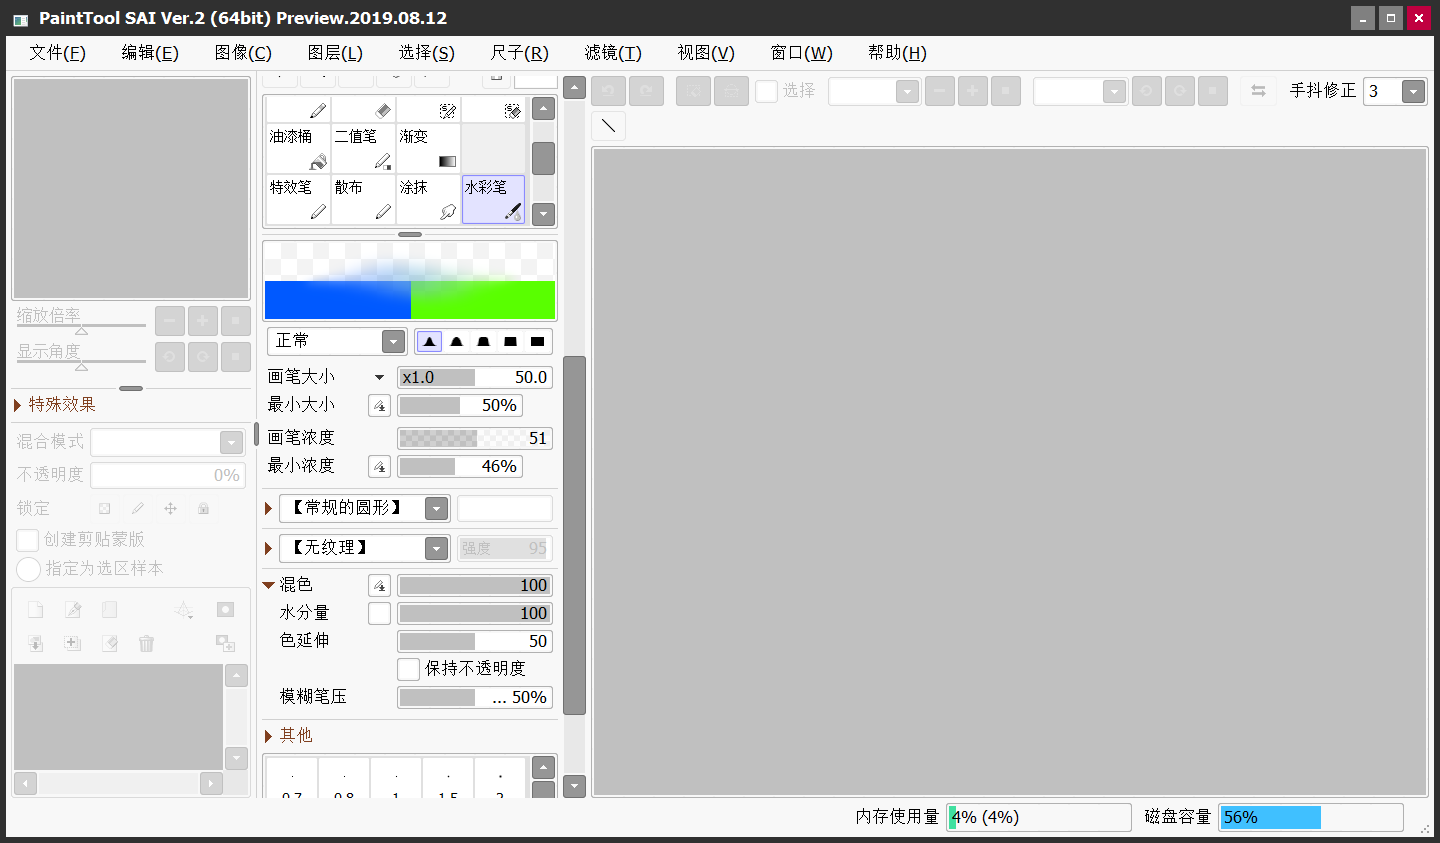The height and width of the screenshot is (843, 1440).
Task: Select the sharpest brush edge shape
Action: click(x=429, y=341)
